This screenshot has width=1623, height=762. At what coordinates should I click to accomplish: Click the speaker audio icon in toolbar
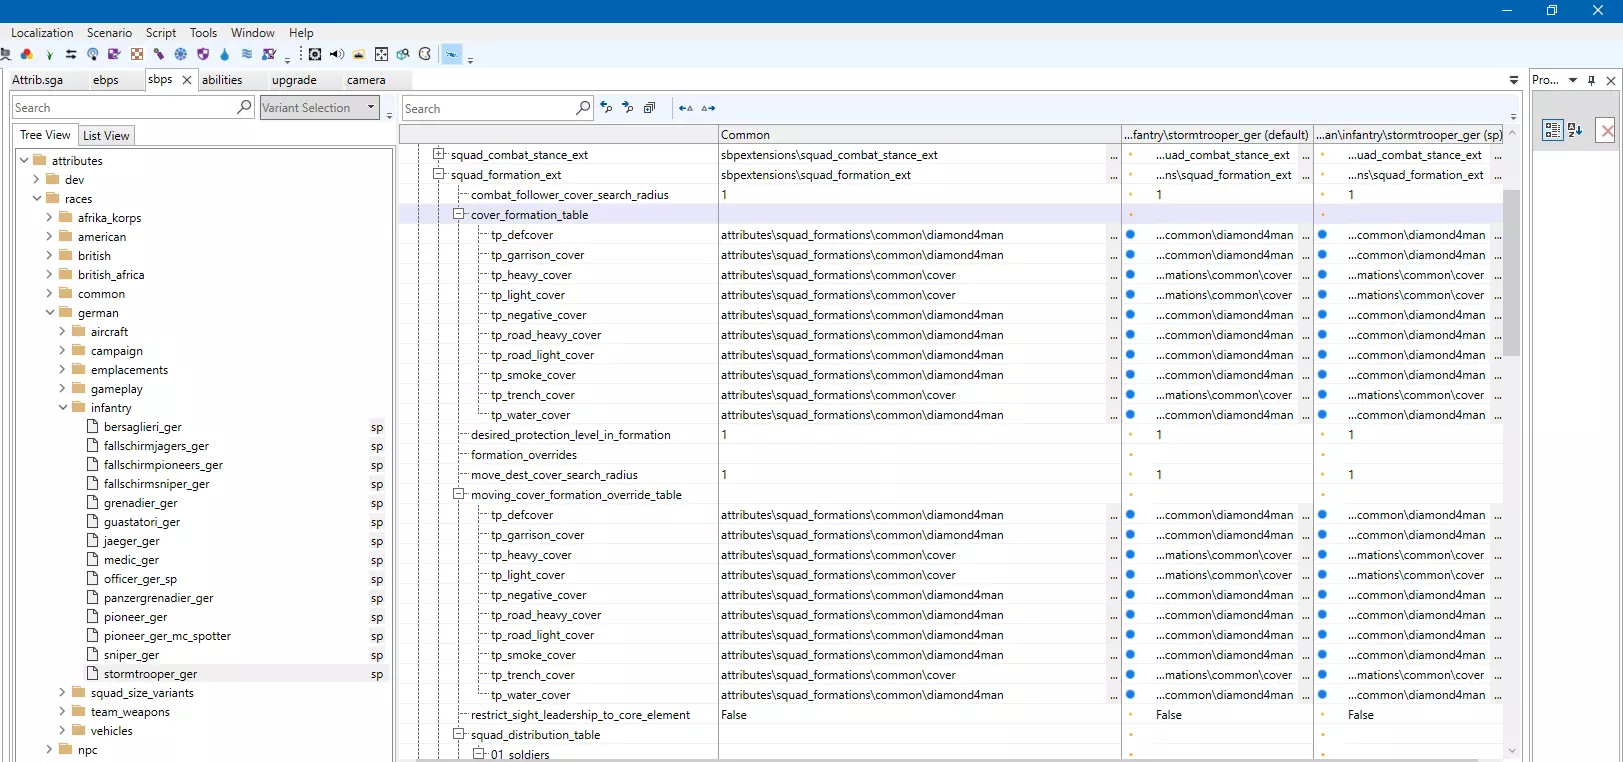(x=337, y=54)
